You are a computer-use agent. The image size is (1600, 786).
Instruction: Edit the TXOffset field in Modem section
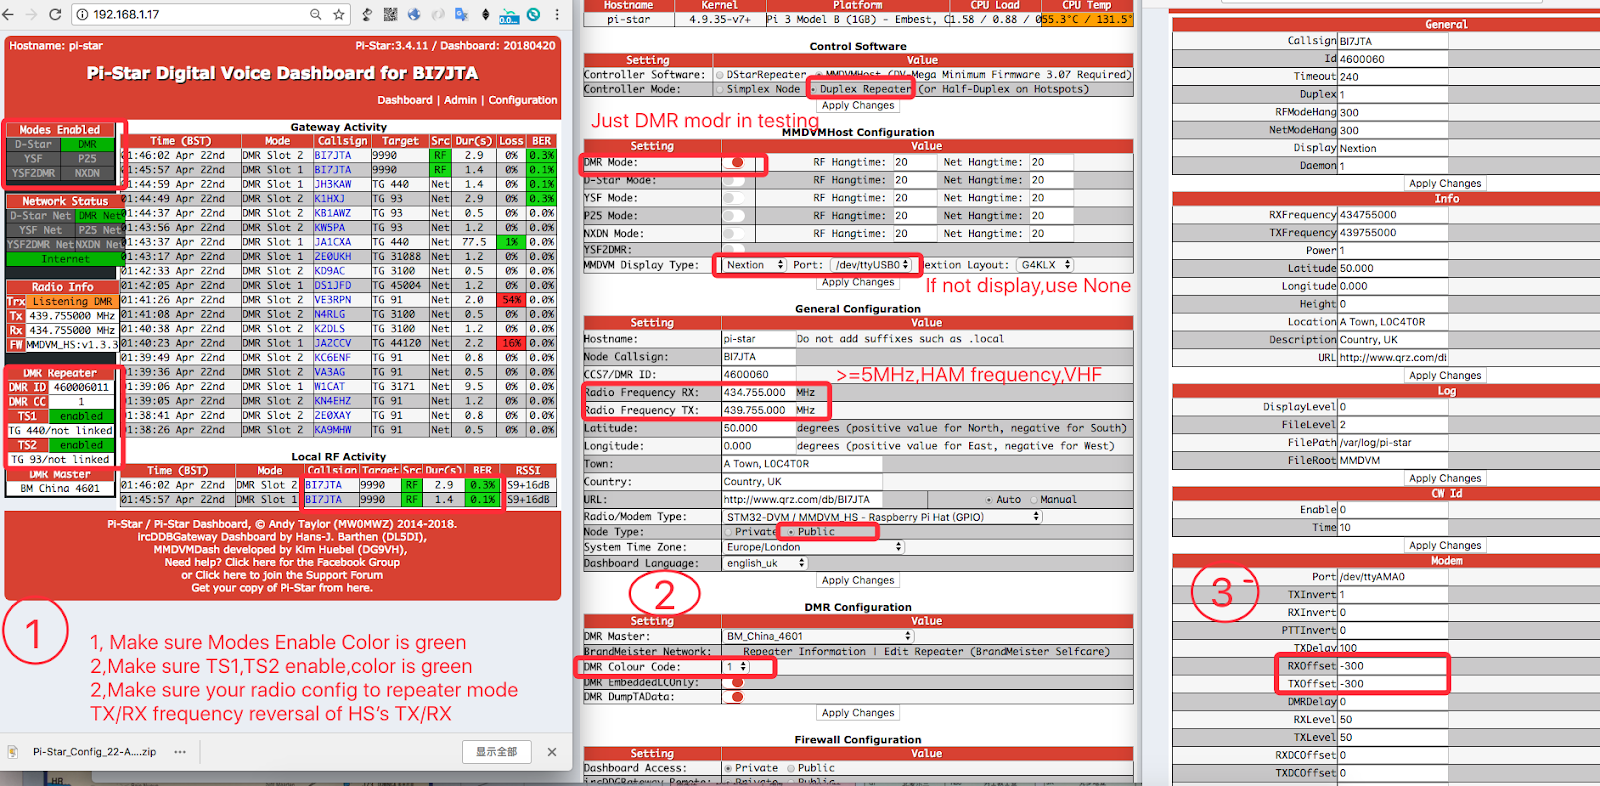(x=1392, y=684)
